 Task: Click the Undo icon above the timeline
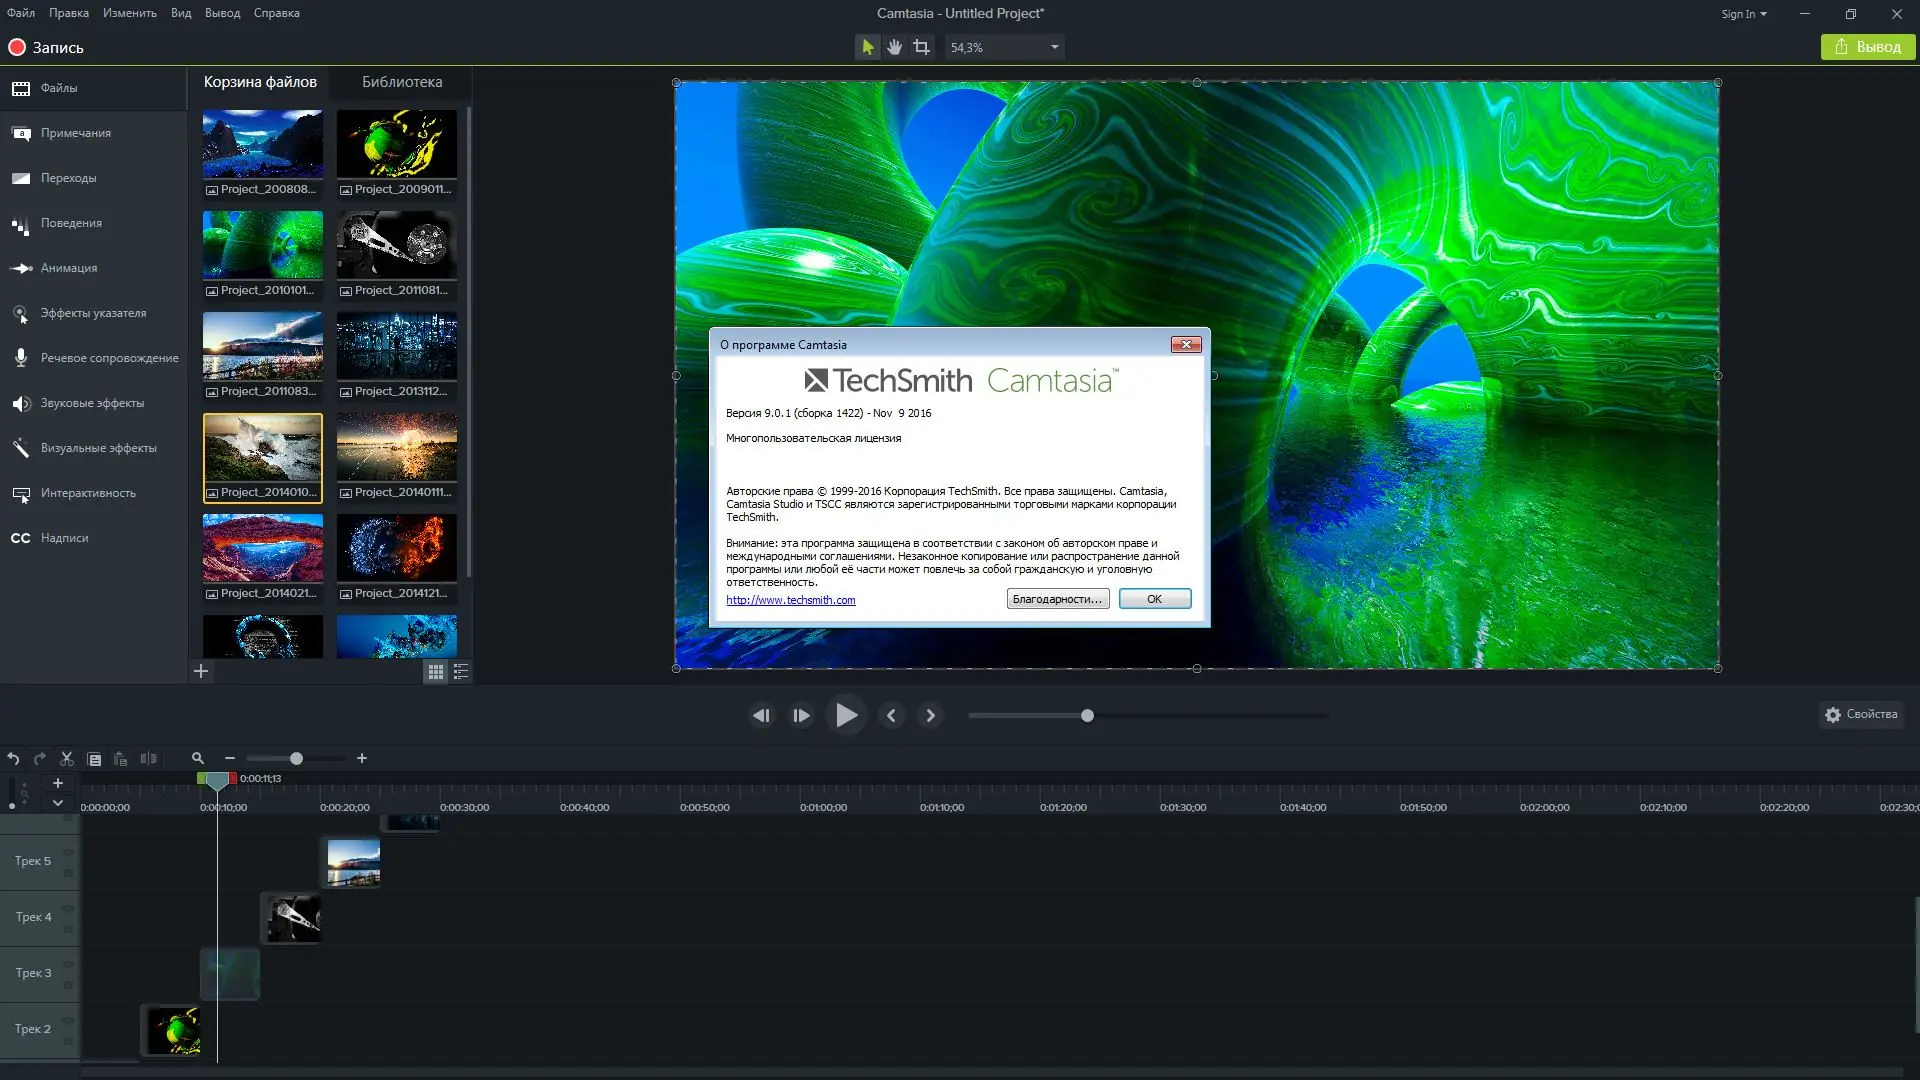(x=13, y=759)
